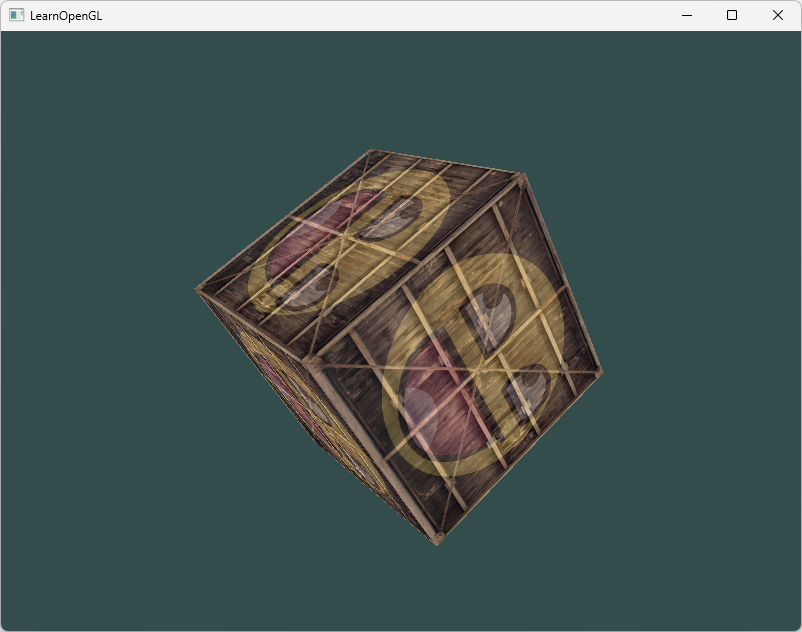The image size is (802, 632).
Task: Close the LearnOpenGL window
Action: [x=777, y=15]
